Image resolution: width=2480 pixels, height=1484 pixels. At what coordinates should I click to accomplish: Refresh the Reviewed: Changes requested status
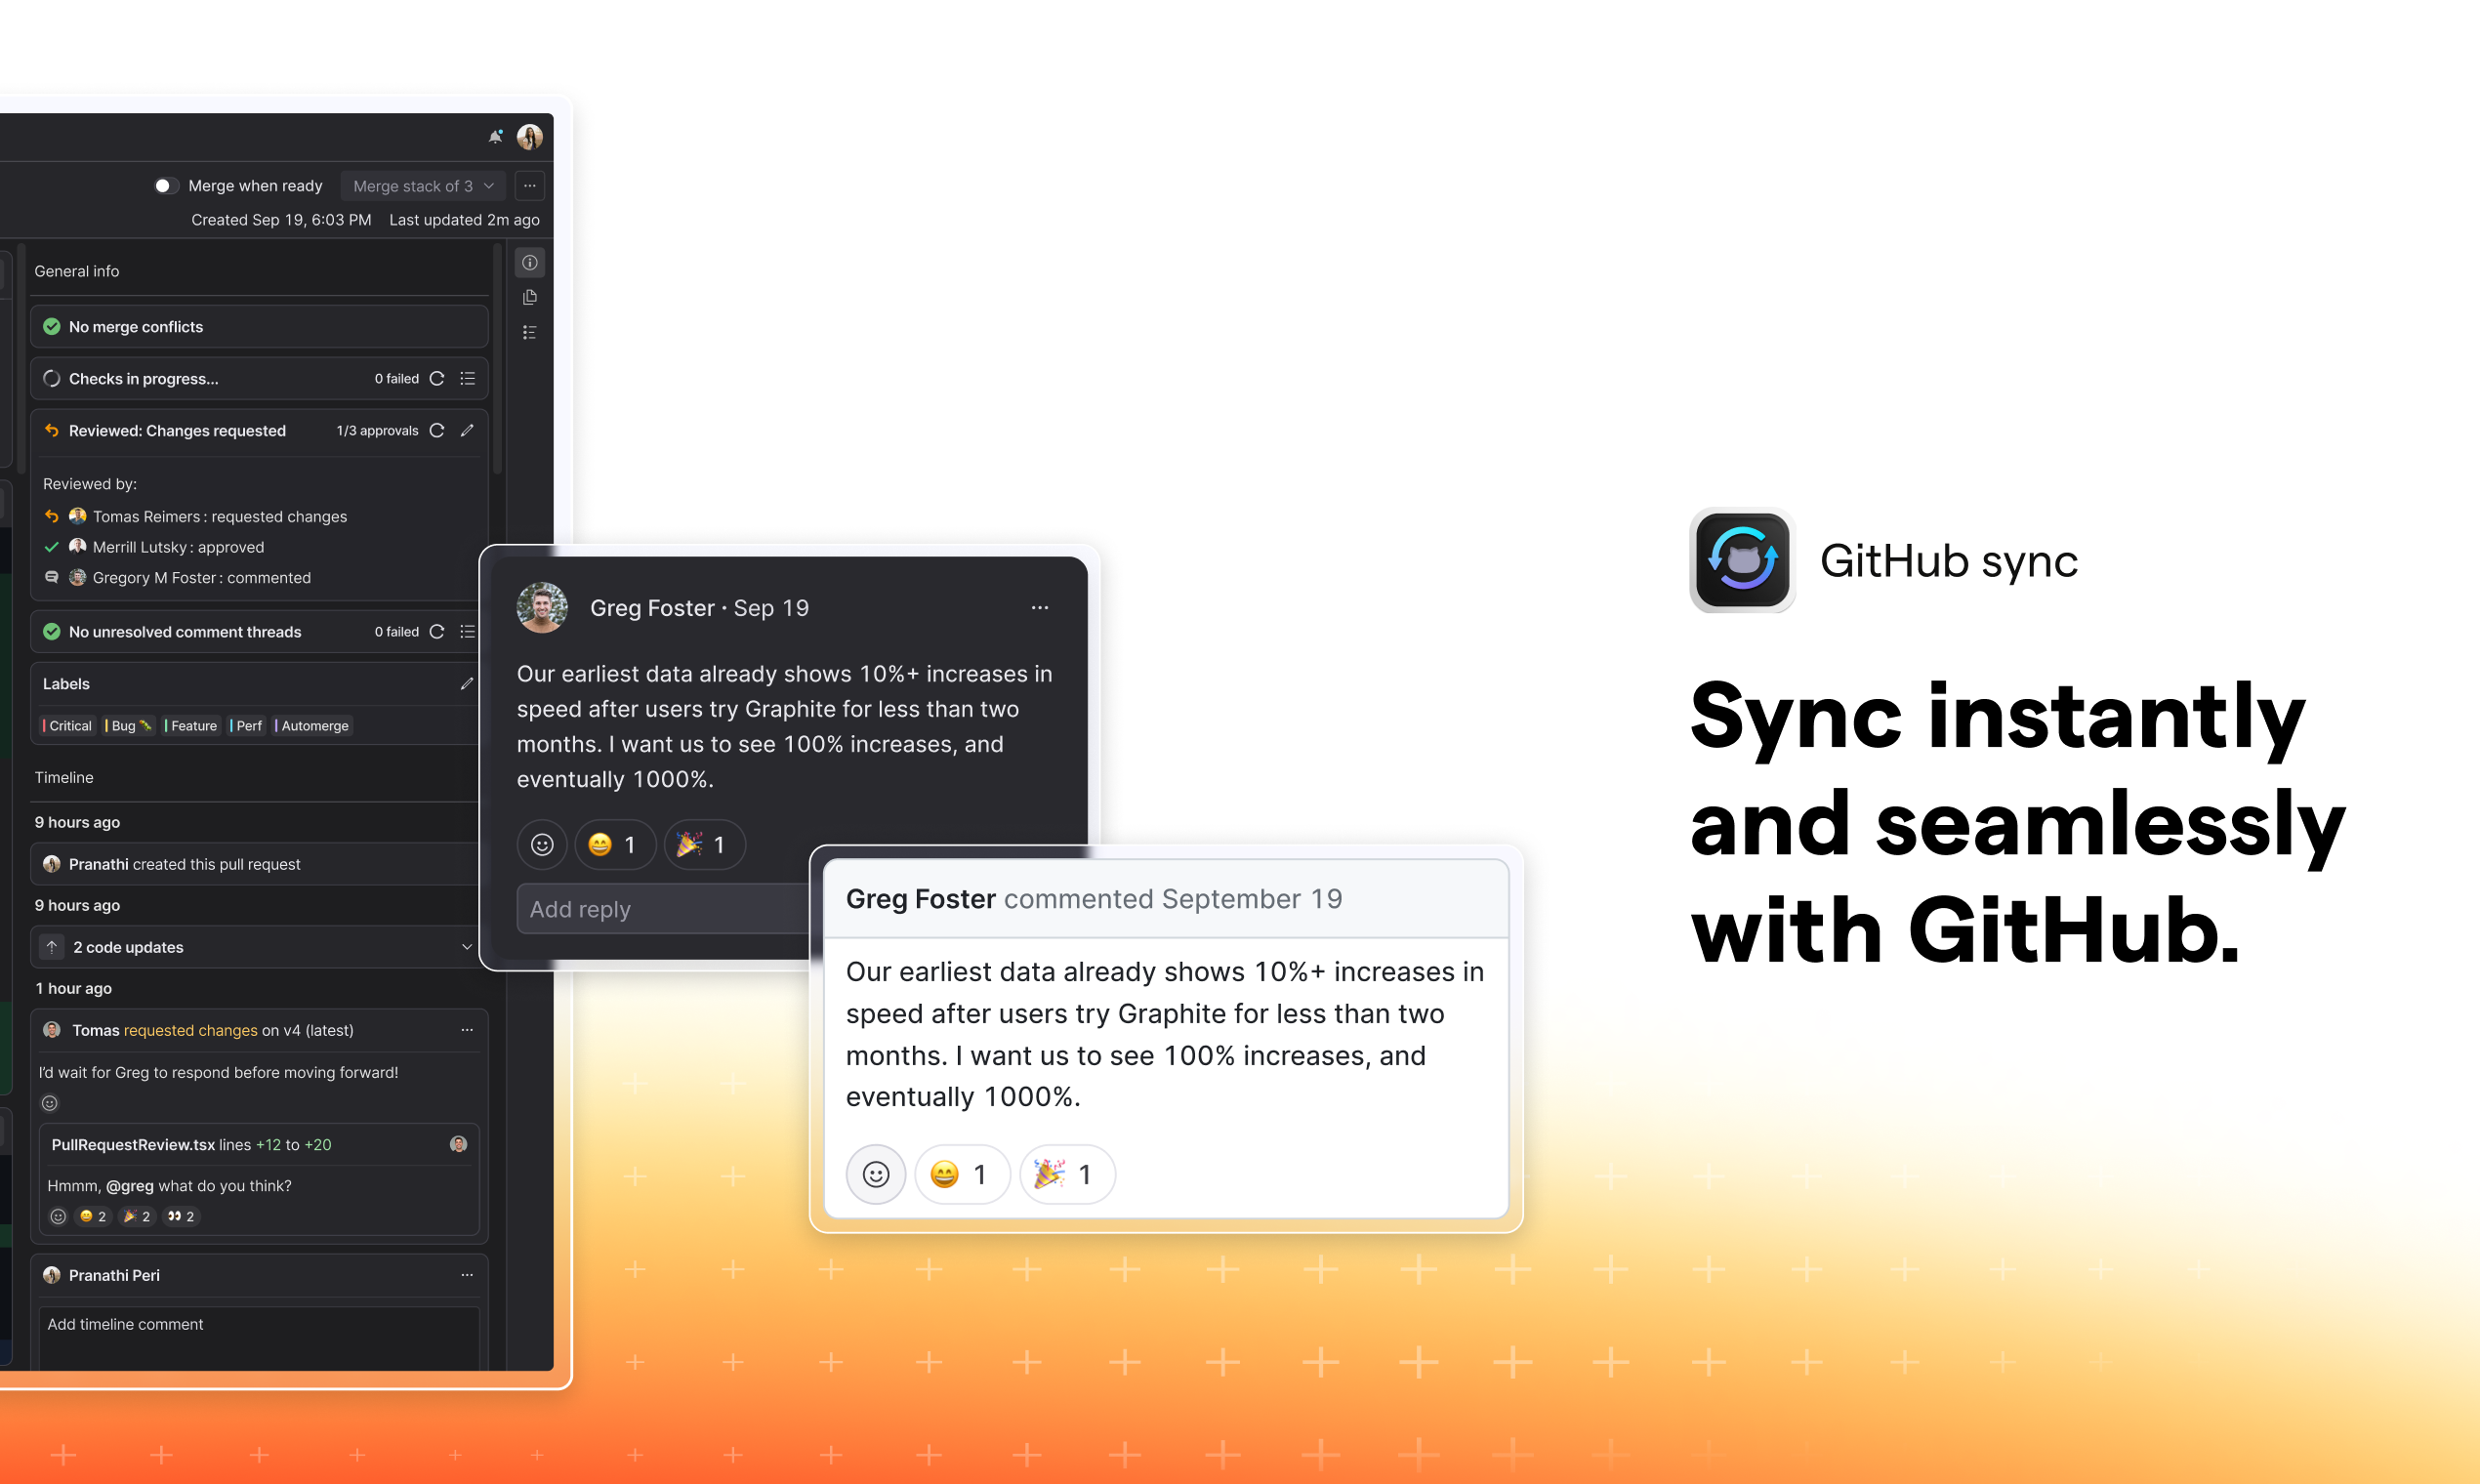point(437,430)
